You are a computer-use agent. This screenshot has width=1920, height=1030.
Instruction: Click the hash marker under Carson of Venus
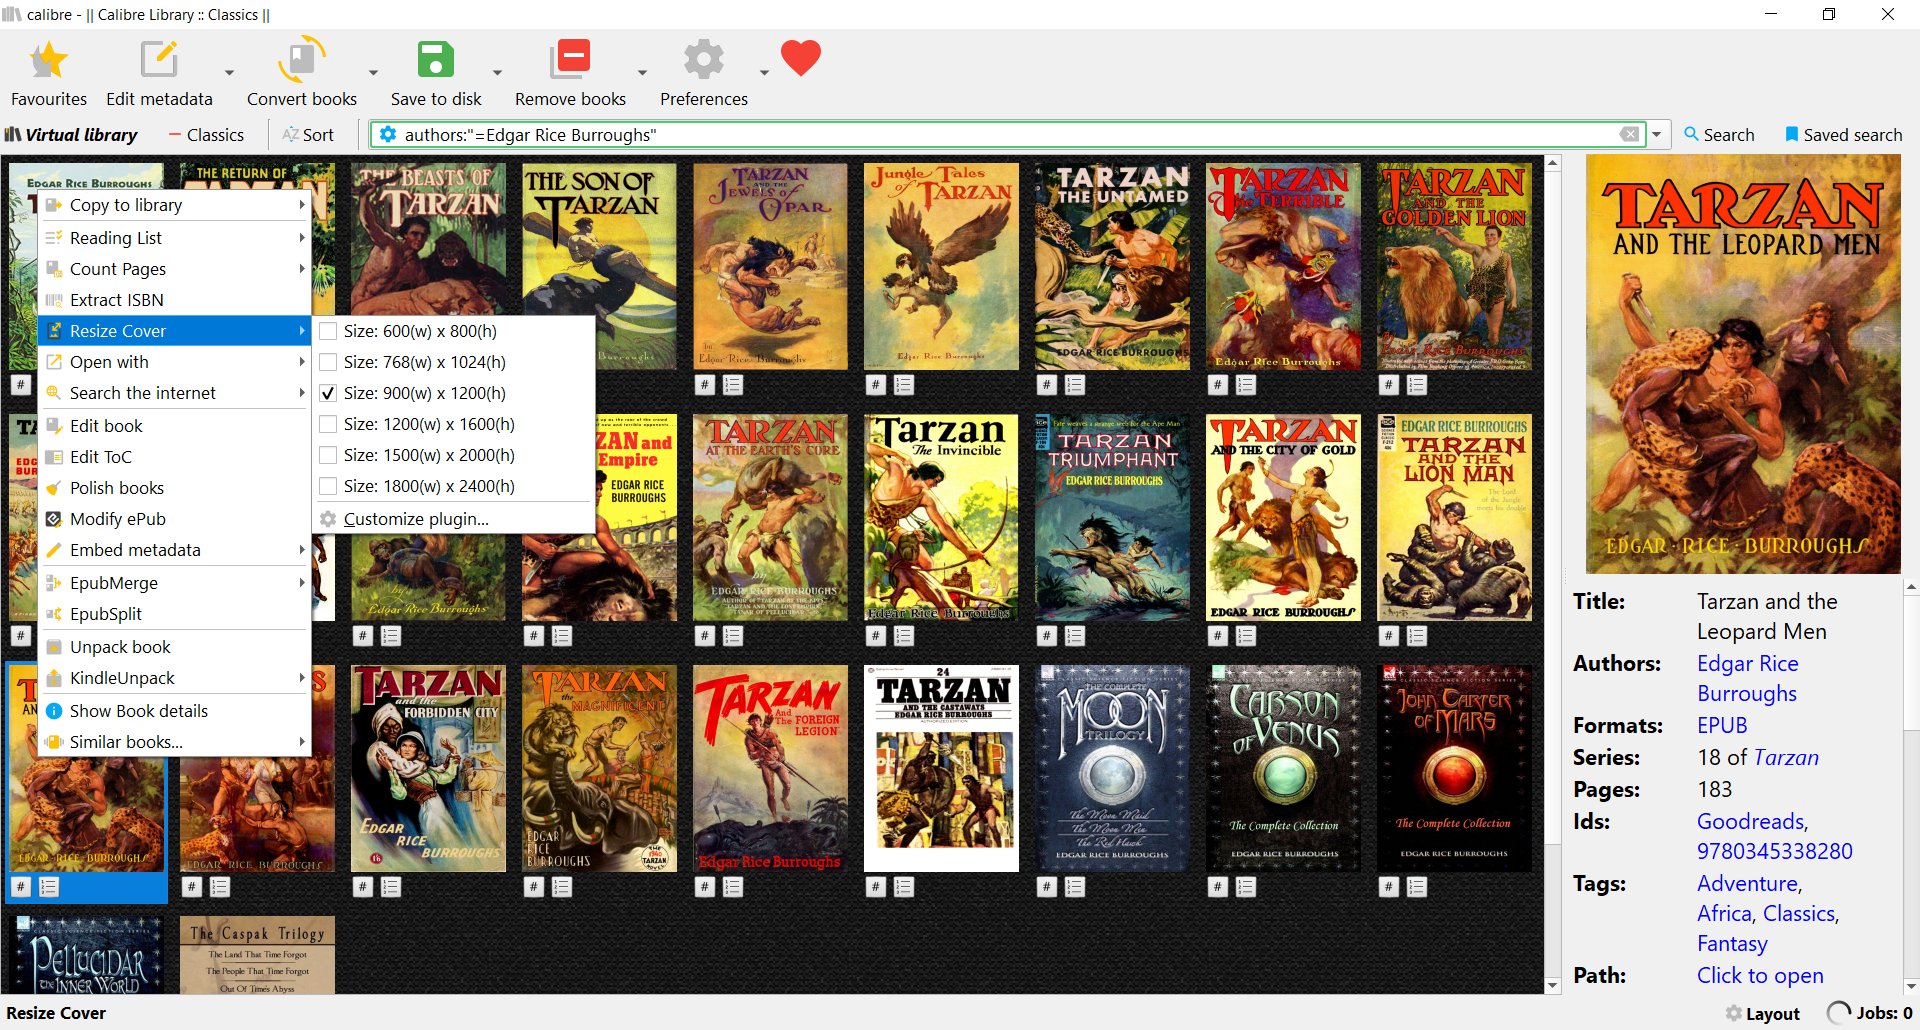tap(1218, 887)
